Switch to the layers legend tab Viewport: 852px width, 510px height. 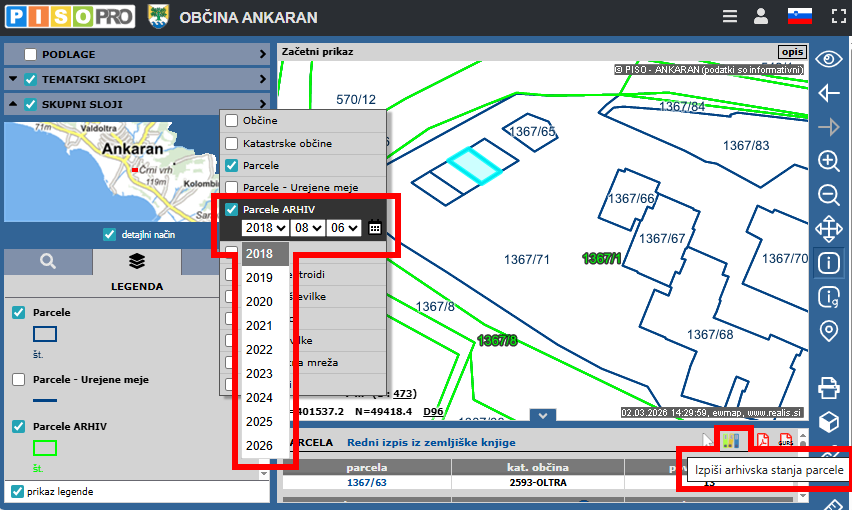[x=136, y=262]
